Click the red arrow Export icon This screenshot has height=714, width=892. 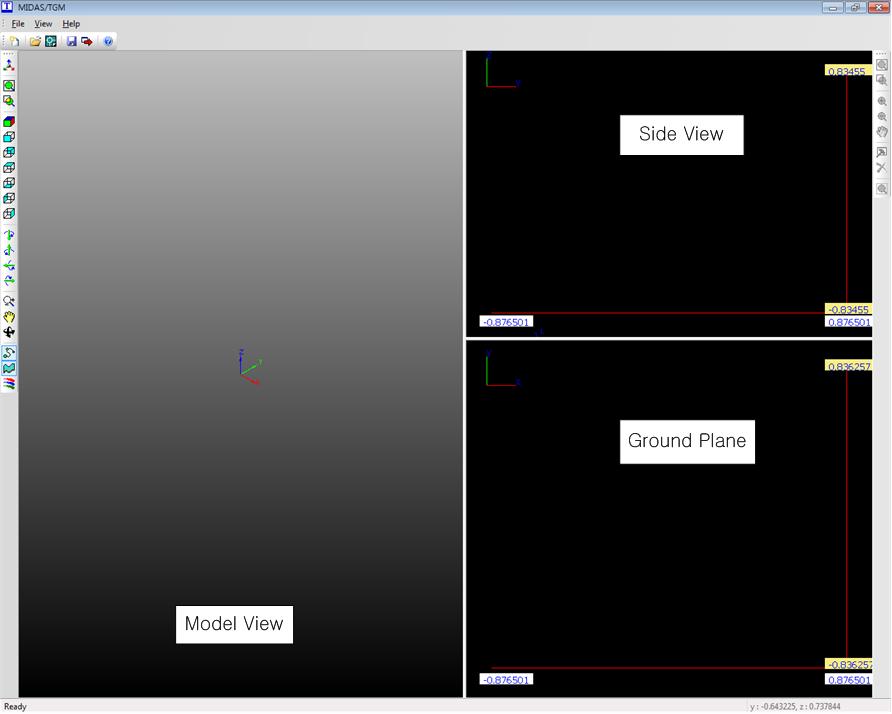tap(87, 41)
